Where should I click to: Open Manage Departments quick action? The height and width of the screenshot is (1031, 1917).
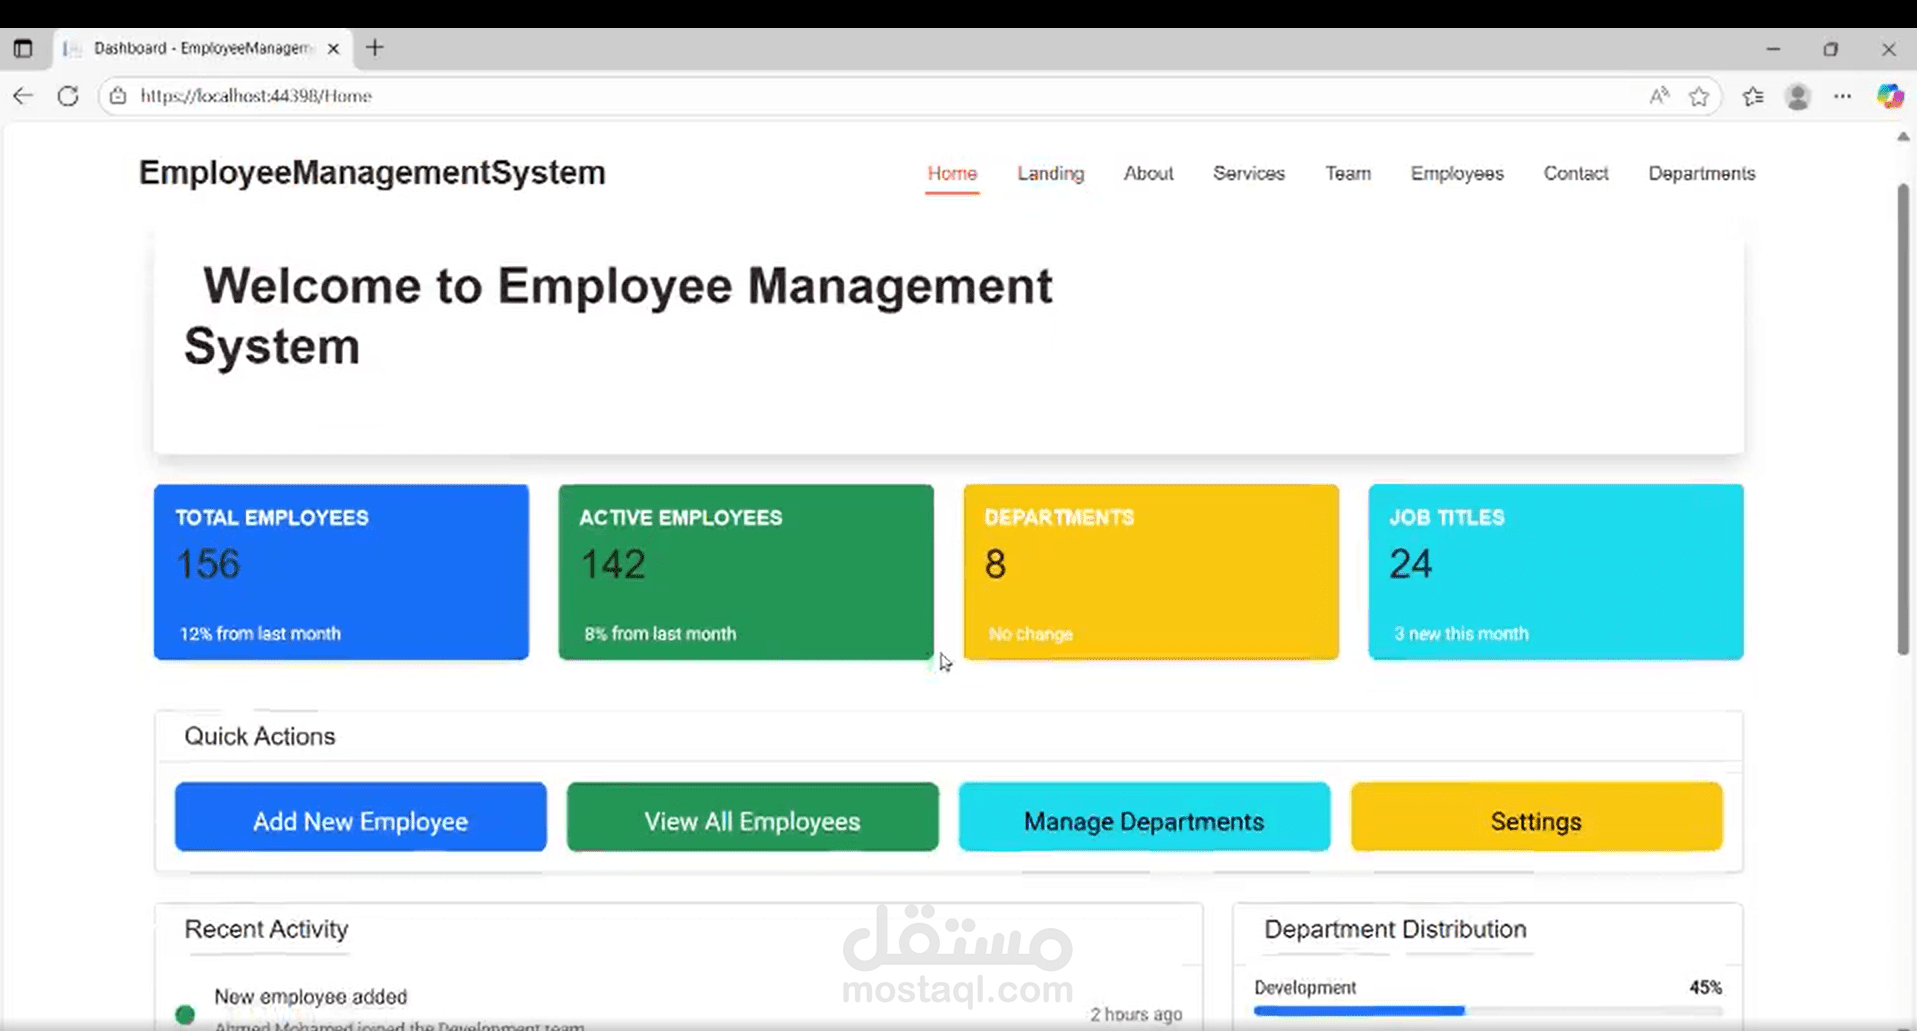(1143, 820)
